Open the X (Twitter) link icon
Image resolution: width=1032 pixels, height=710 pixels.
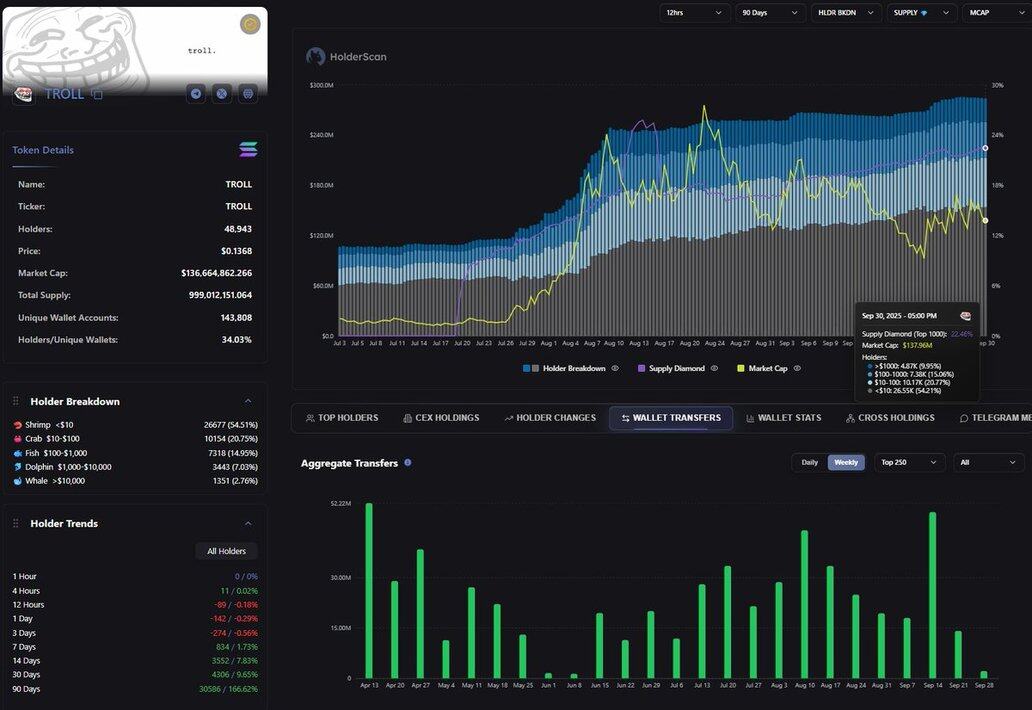(x=222, y=93)
